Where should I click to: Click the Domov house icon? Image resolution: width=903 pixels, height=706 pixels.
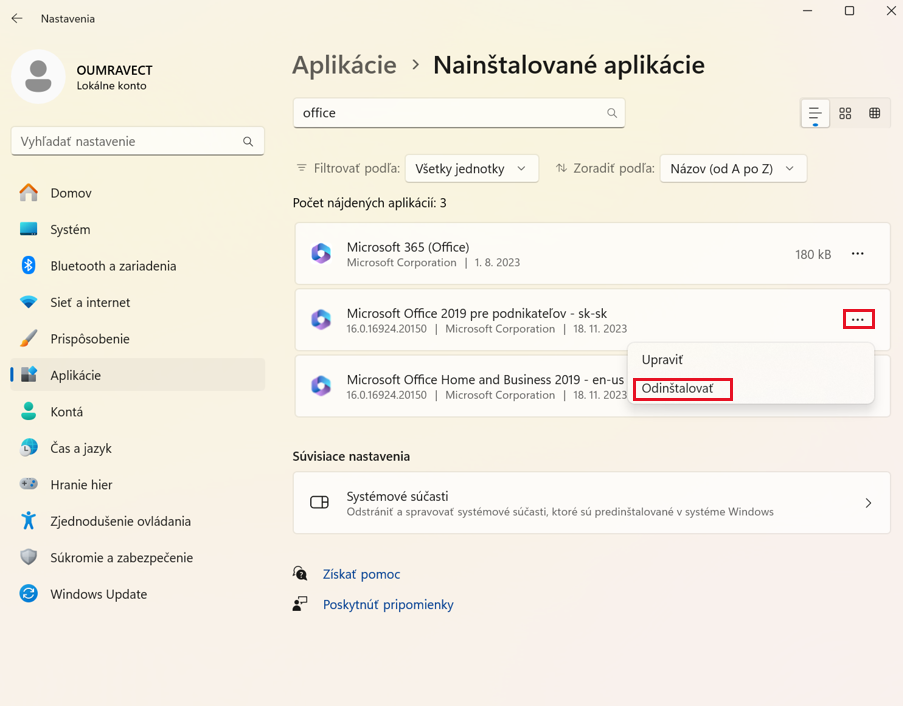[x=28, y=193]
